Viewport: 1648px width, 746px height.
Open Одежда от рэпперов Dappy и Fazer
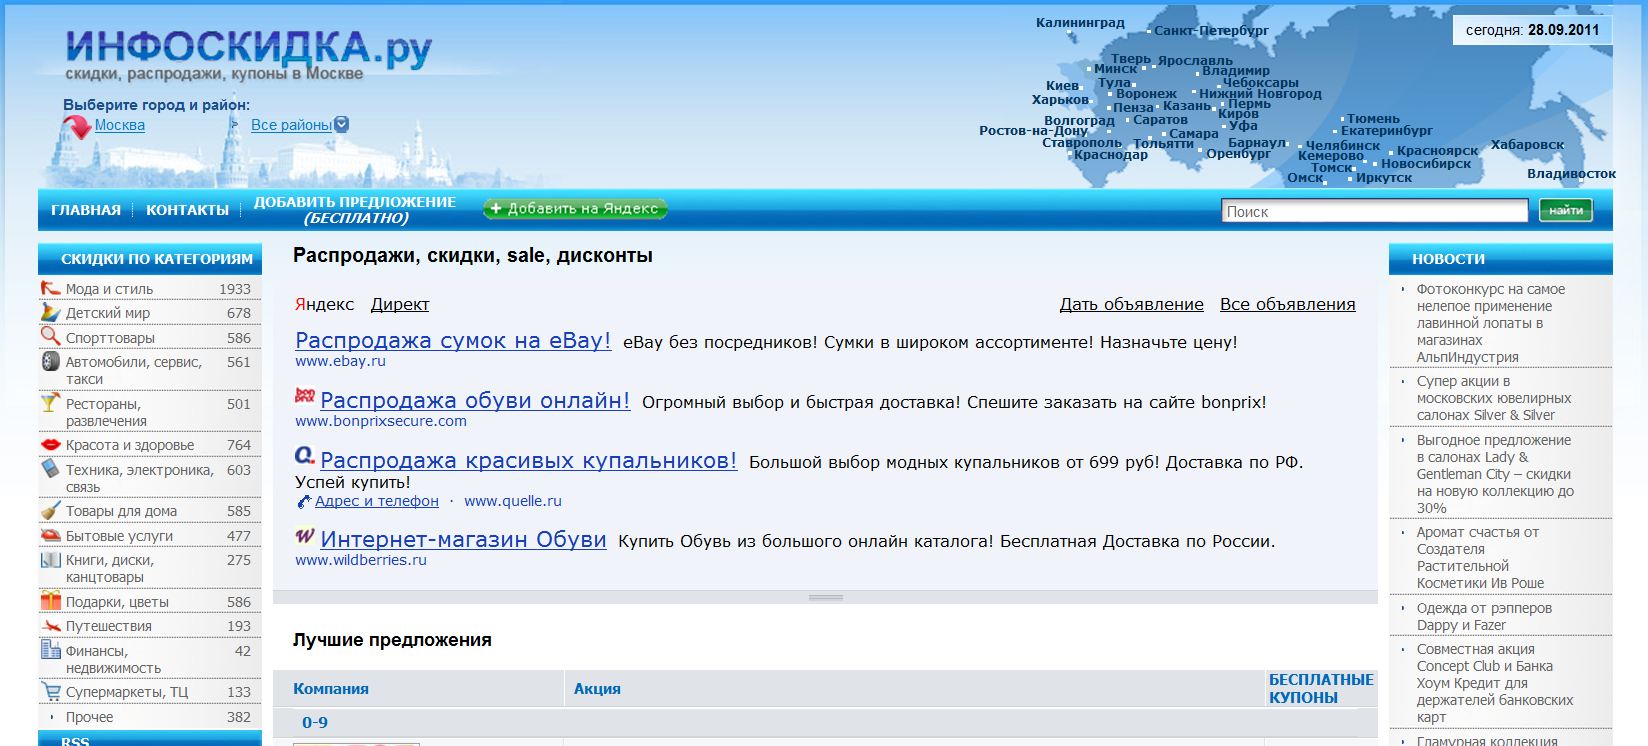coord(1484,617)
